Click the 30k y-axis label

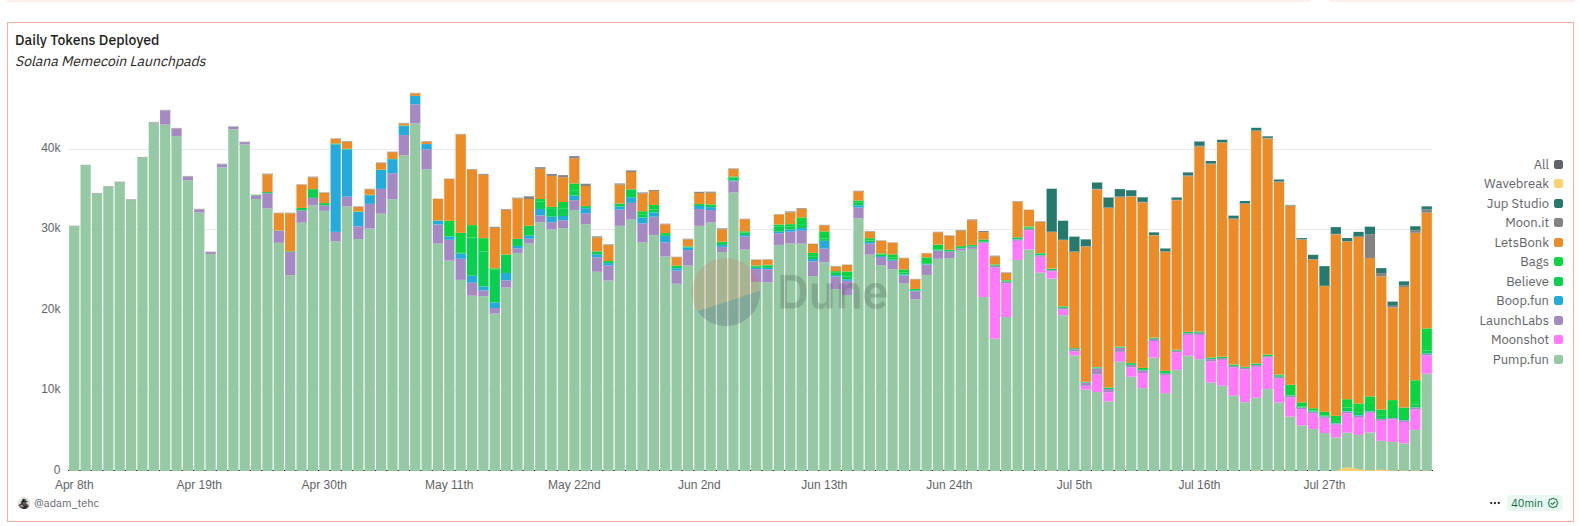50,228
